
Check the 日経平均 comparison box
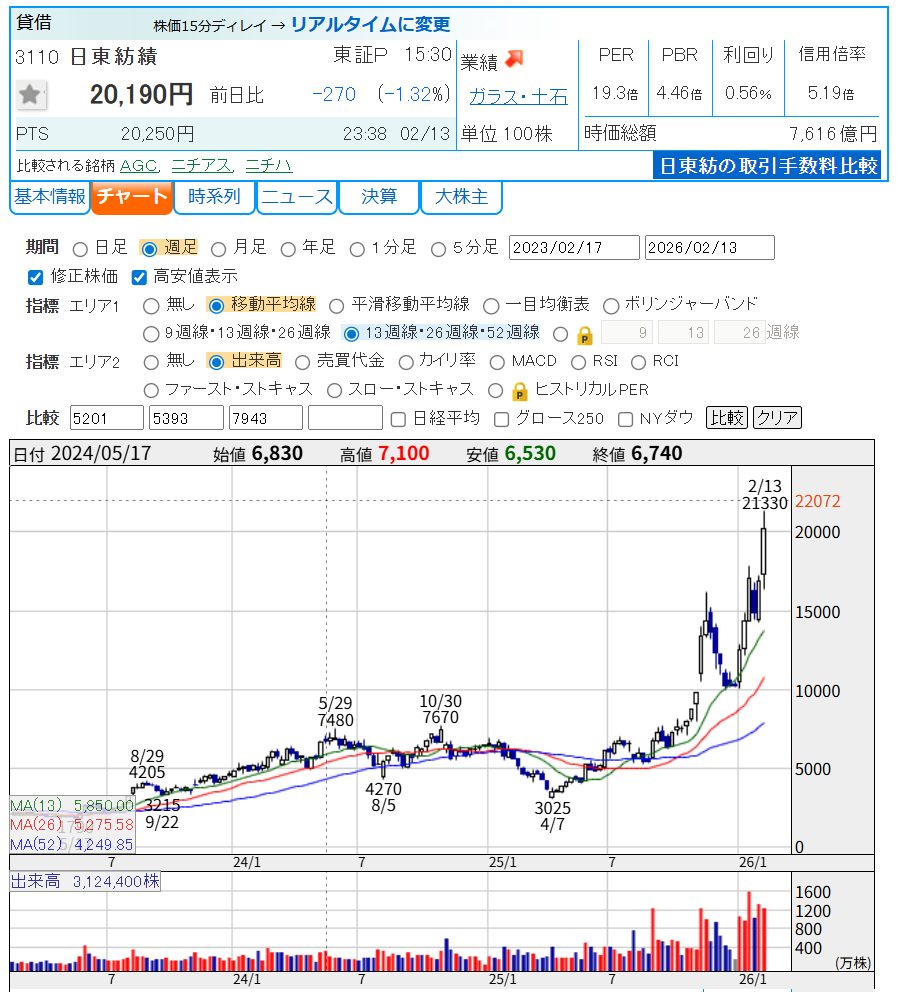(x=398, y=418)
